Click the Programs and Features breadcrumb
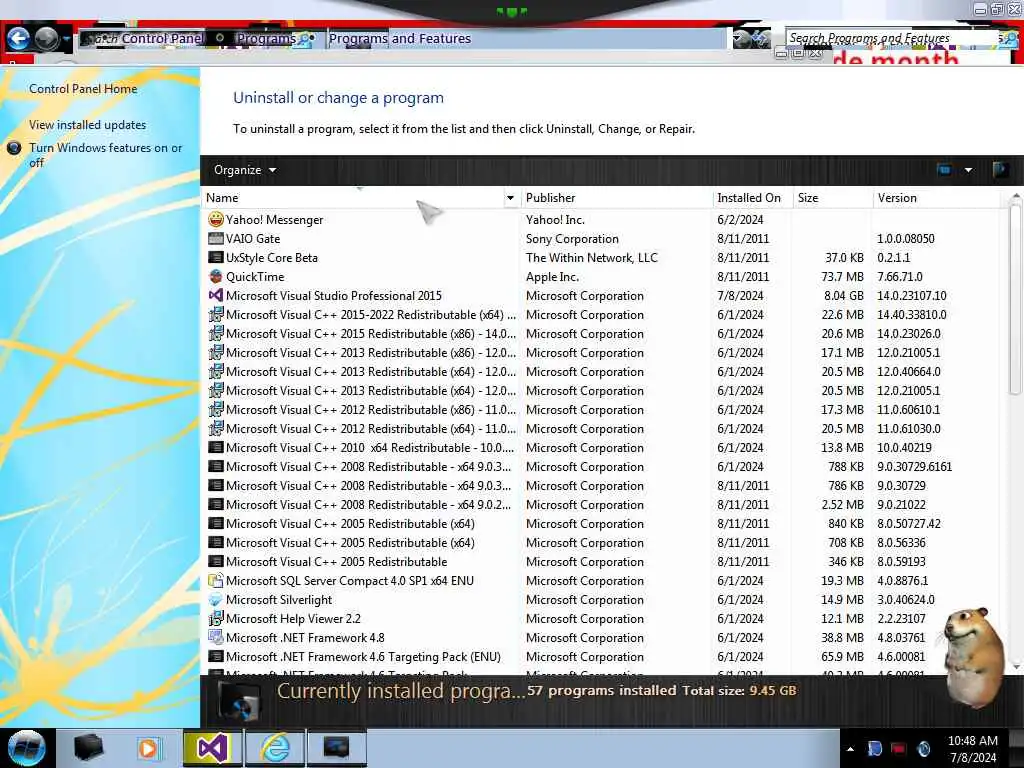 (400, 39)
